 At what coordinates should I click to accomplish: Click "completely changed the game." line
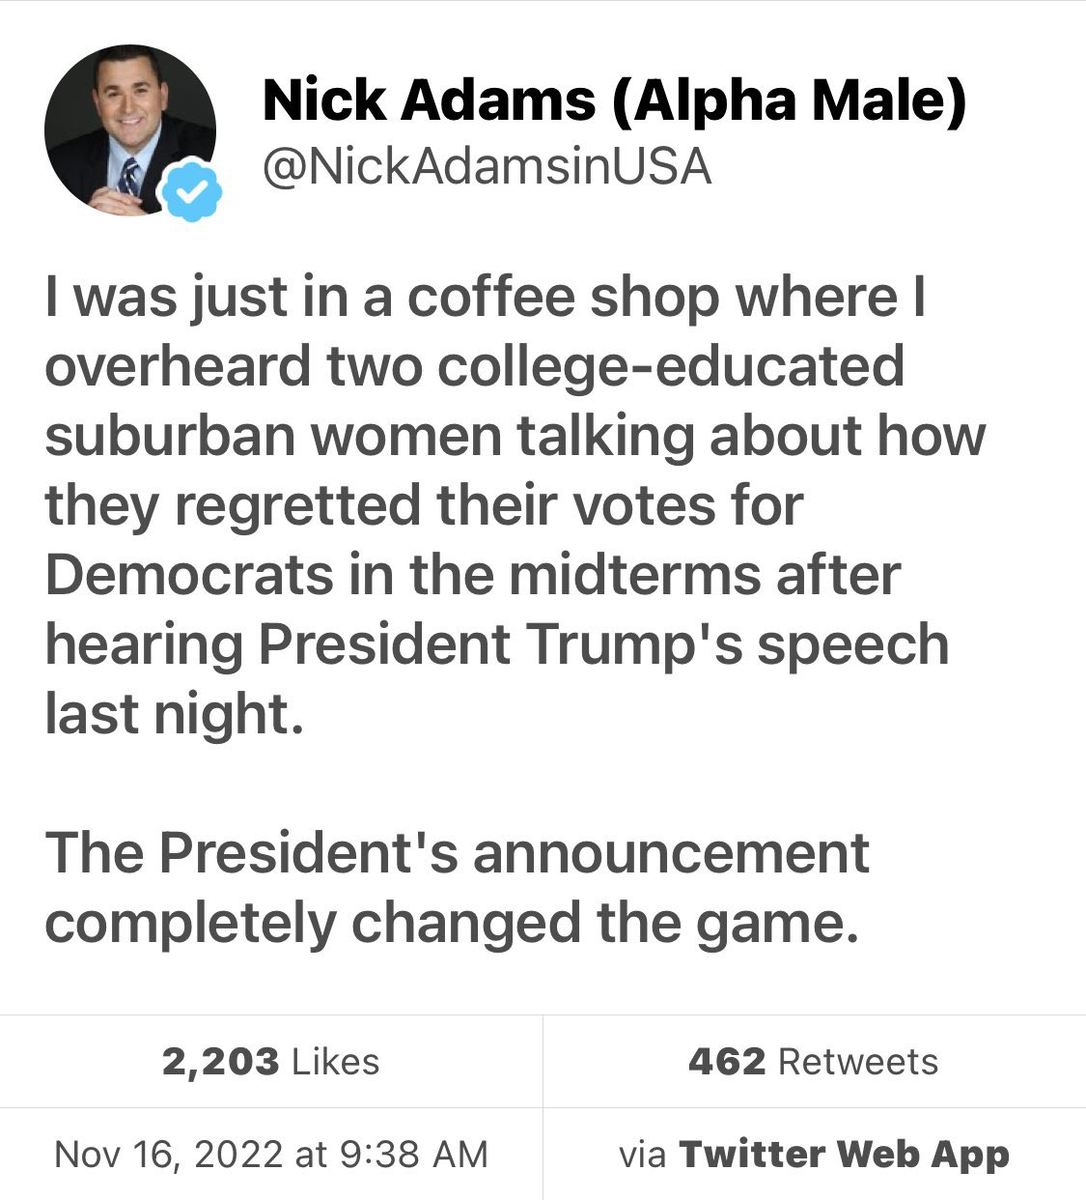(452, 921)
